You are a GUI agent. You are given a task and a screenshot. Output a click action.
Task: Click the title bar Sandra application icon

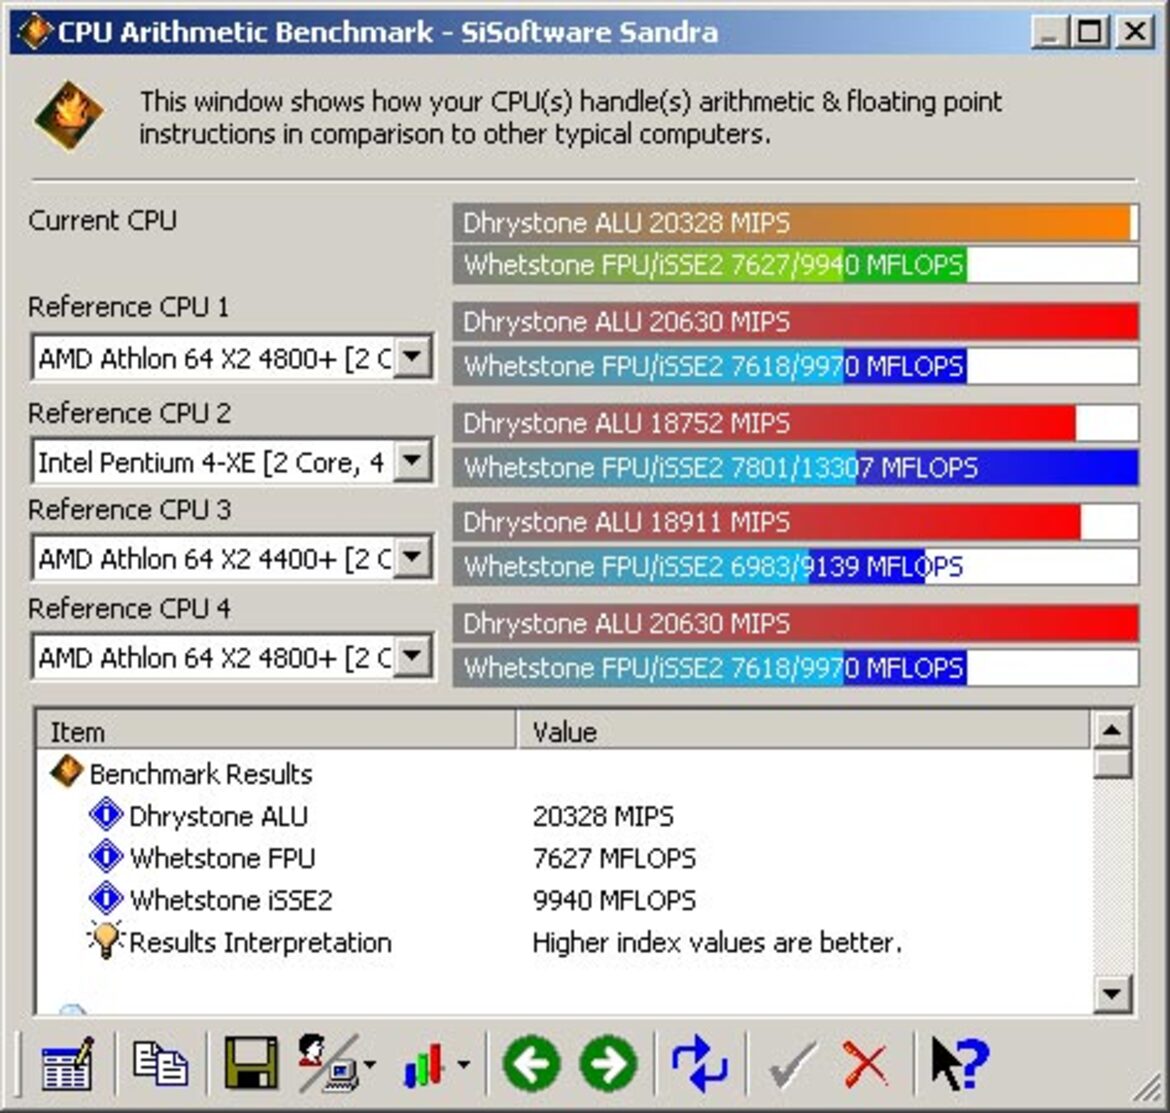(34, 32)
